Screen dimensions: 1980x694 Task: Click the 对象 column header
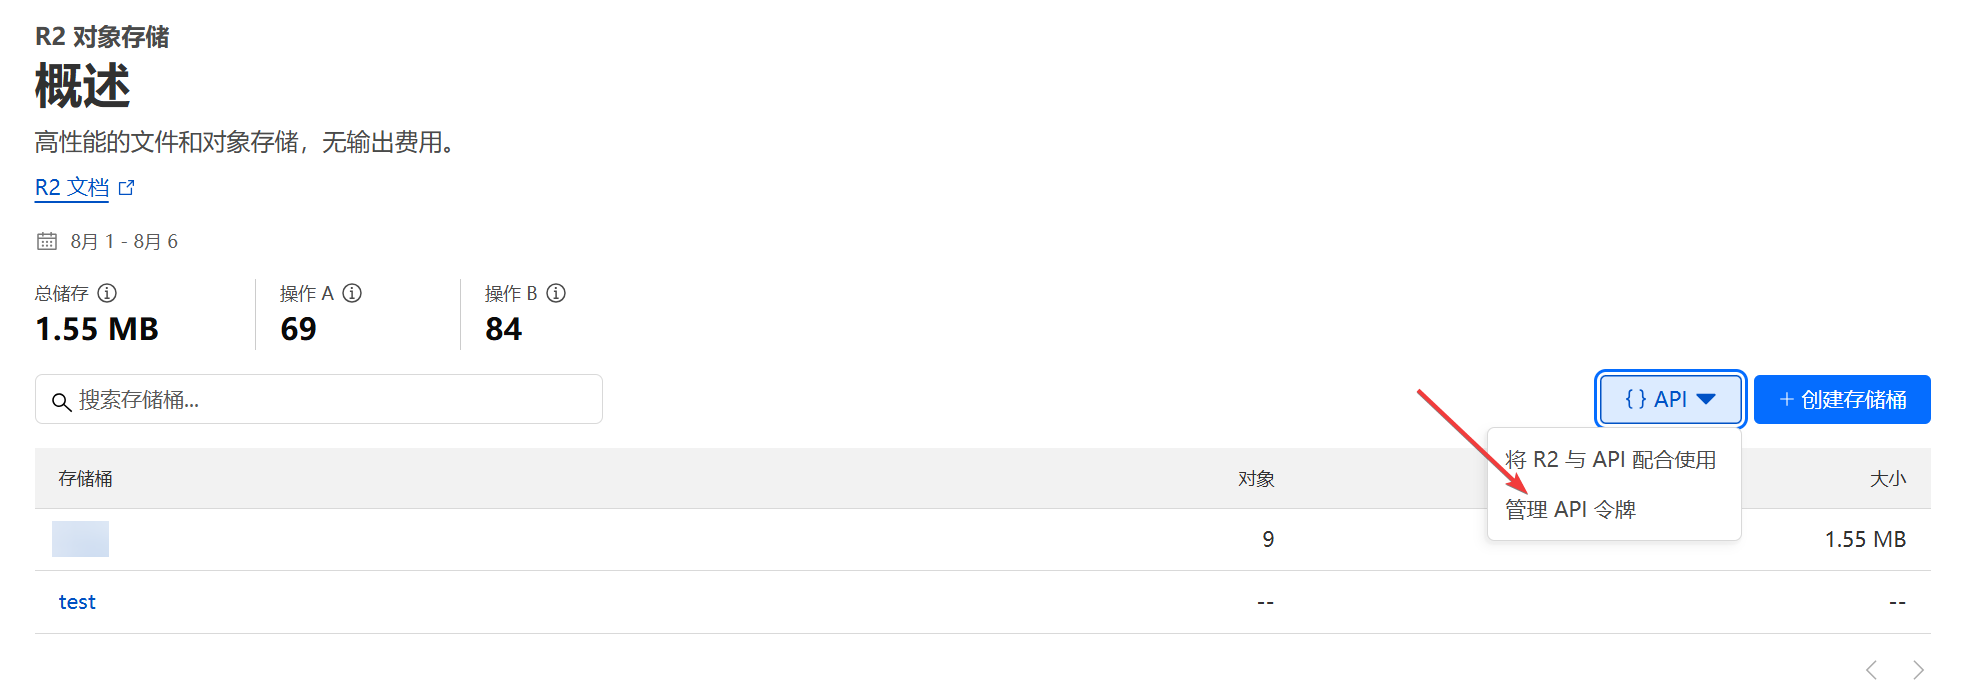[x=1256, y=478]
